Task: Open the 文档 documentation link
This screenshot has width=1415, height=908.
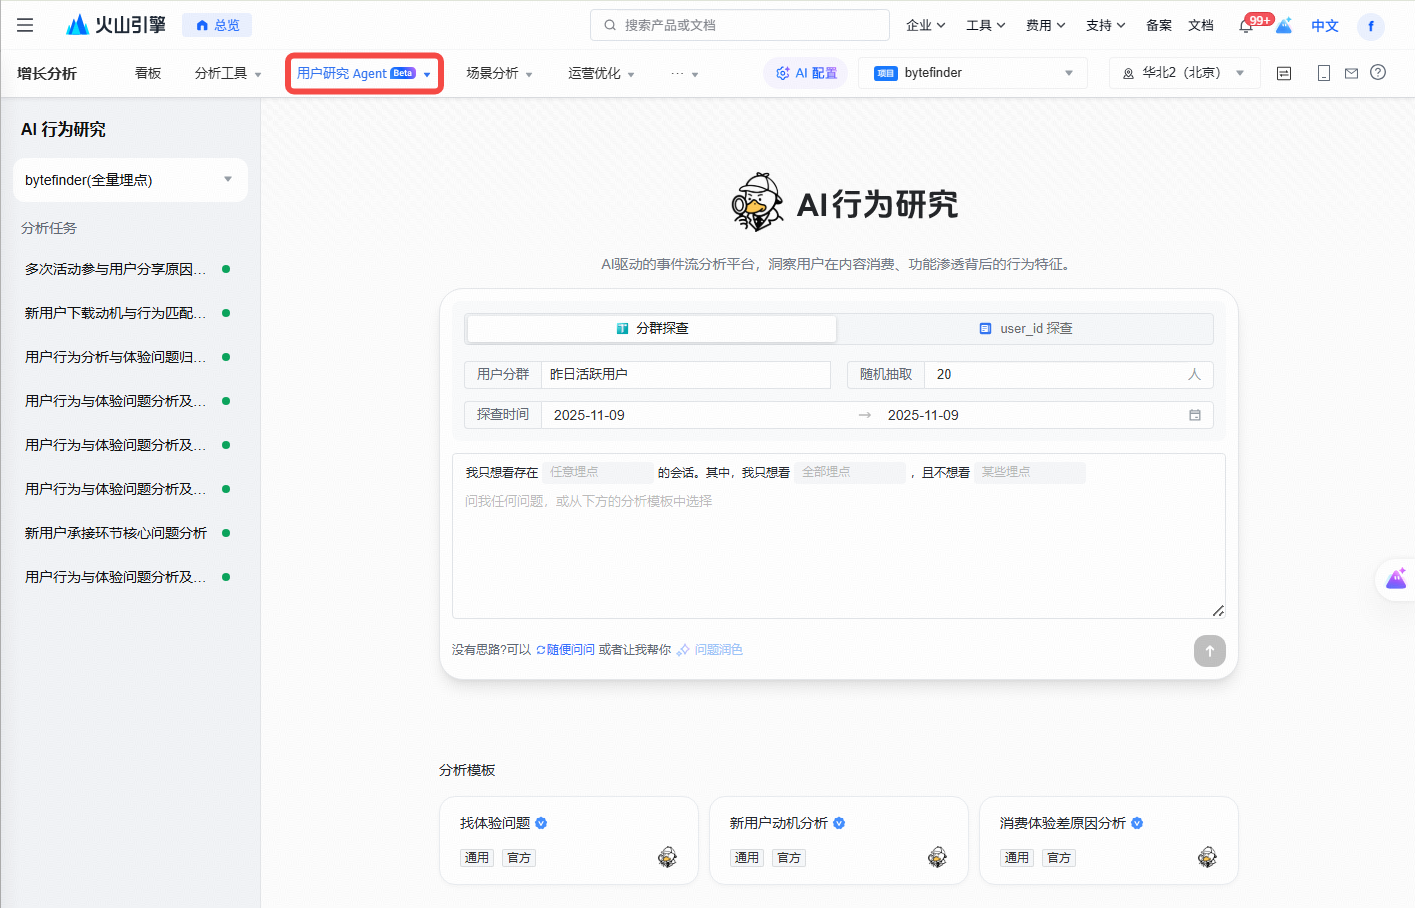Action: (x=1201, y=25)
